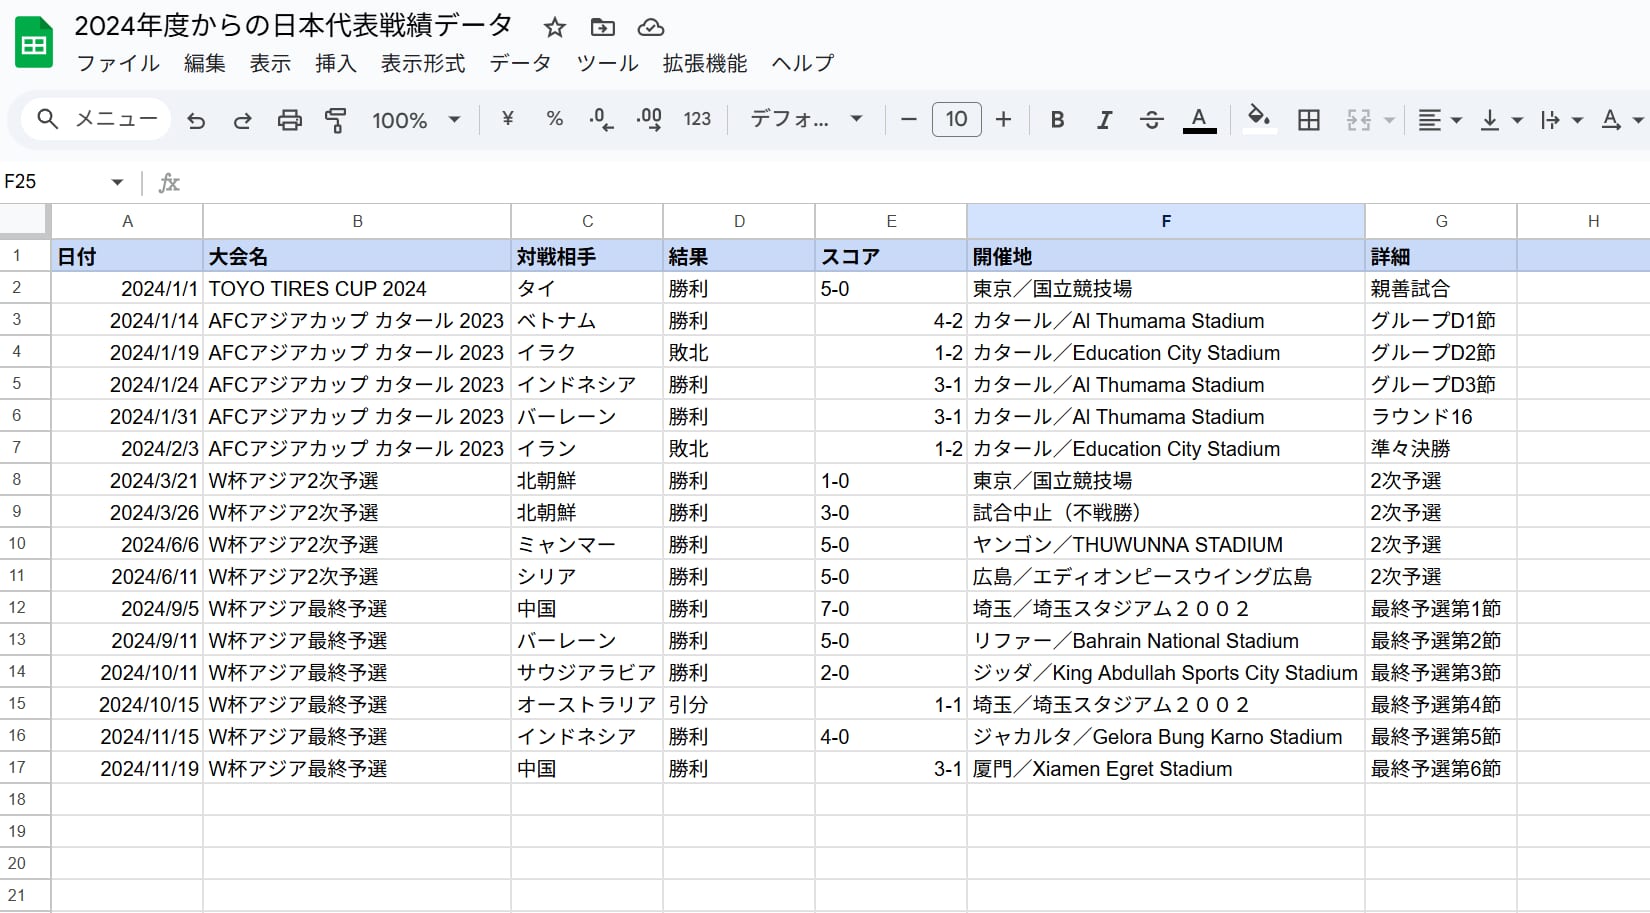
Task: Toggle bold formatting
Action: pos(1057,120)
